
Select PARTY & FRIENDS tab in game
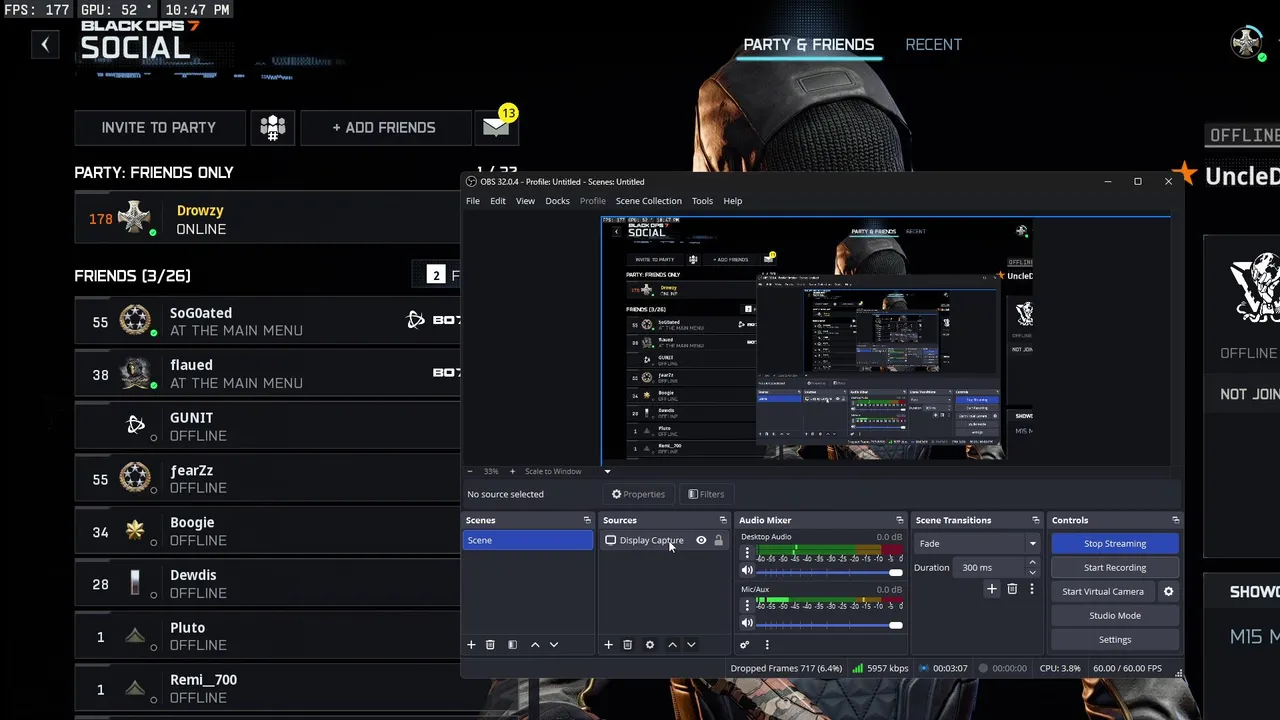tap(809, 44)
